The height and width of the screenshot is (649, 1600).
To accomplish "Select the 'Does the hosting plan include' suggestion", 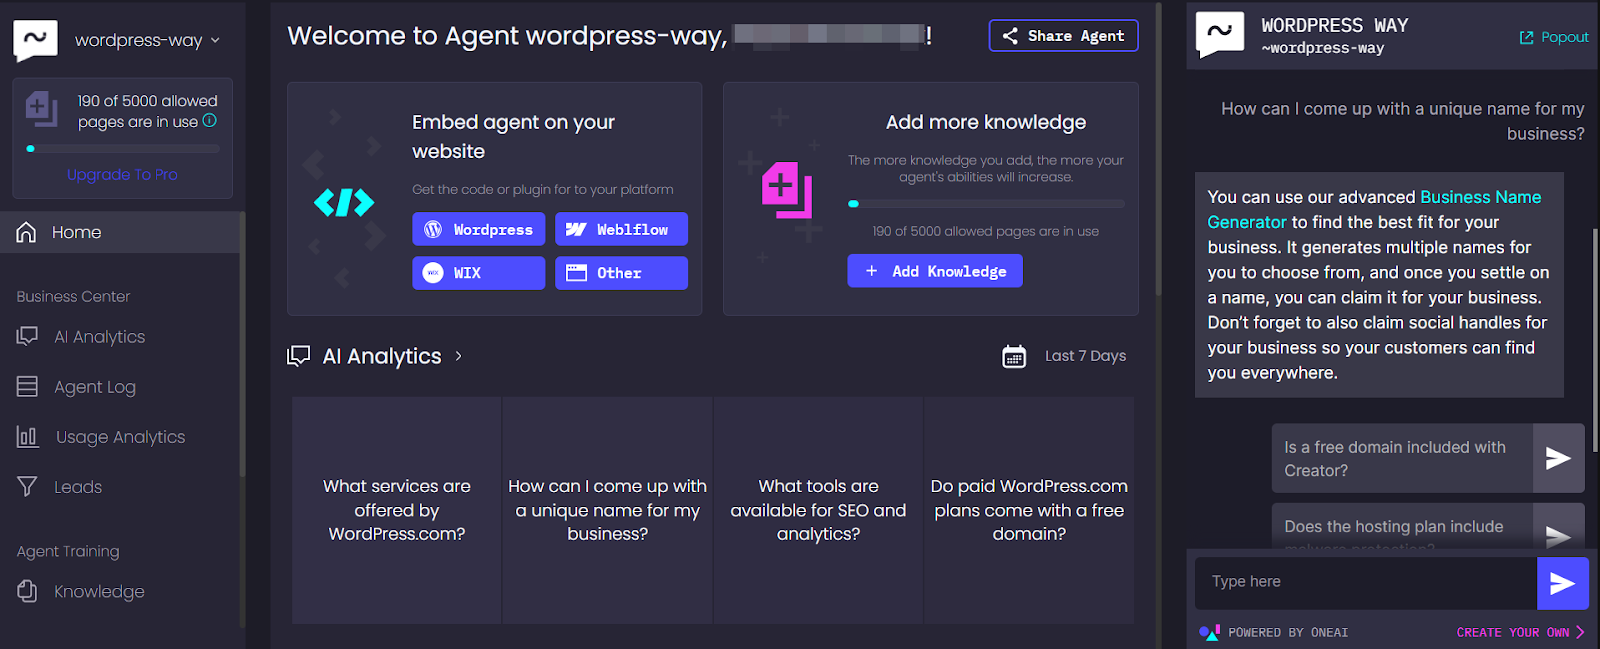I will [x=1402, y=527].
